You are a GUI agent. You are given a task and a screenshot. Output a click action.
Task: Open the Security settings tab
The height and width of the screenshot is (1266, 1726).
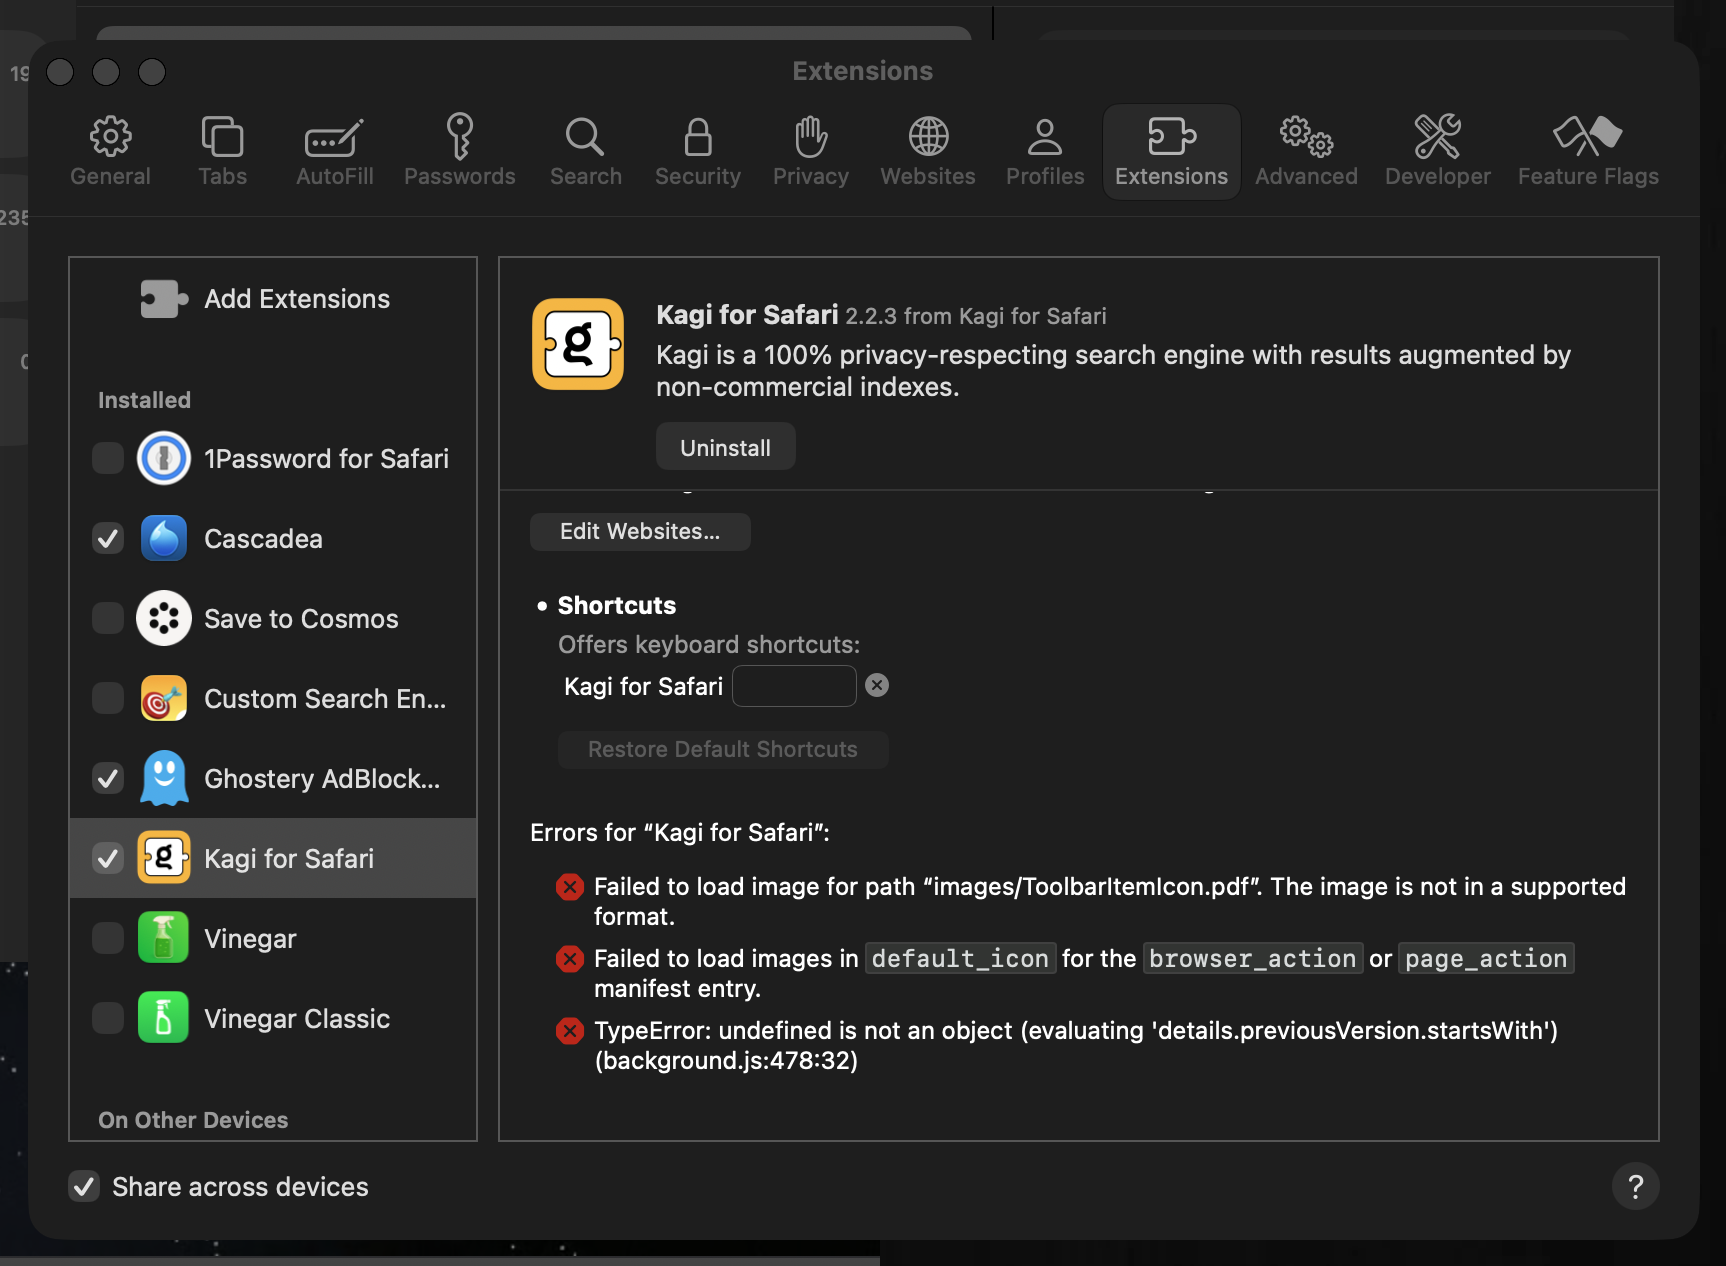click(698, 151)
